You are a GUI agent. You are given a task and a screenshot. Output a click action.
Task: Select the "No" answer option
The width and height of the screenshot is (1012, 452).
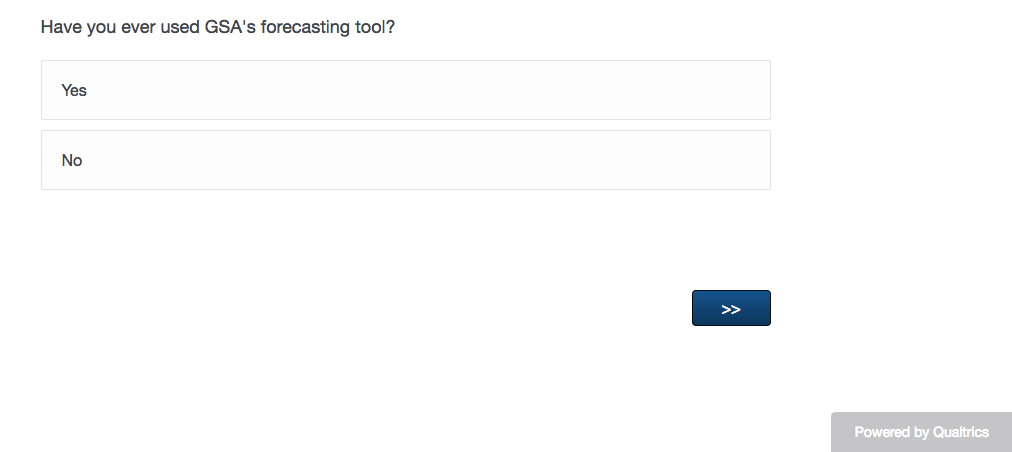tap(405, 160)
